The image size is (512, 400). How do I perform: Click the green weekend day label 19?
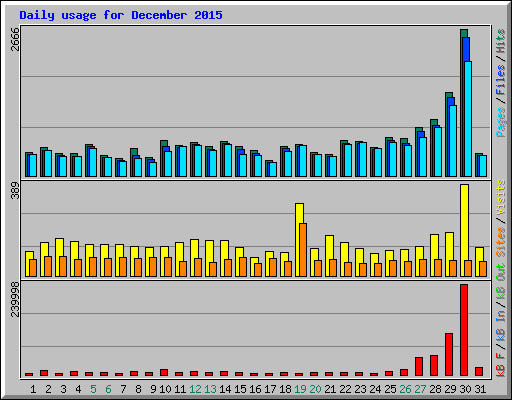[300, 389]
